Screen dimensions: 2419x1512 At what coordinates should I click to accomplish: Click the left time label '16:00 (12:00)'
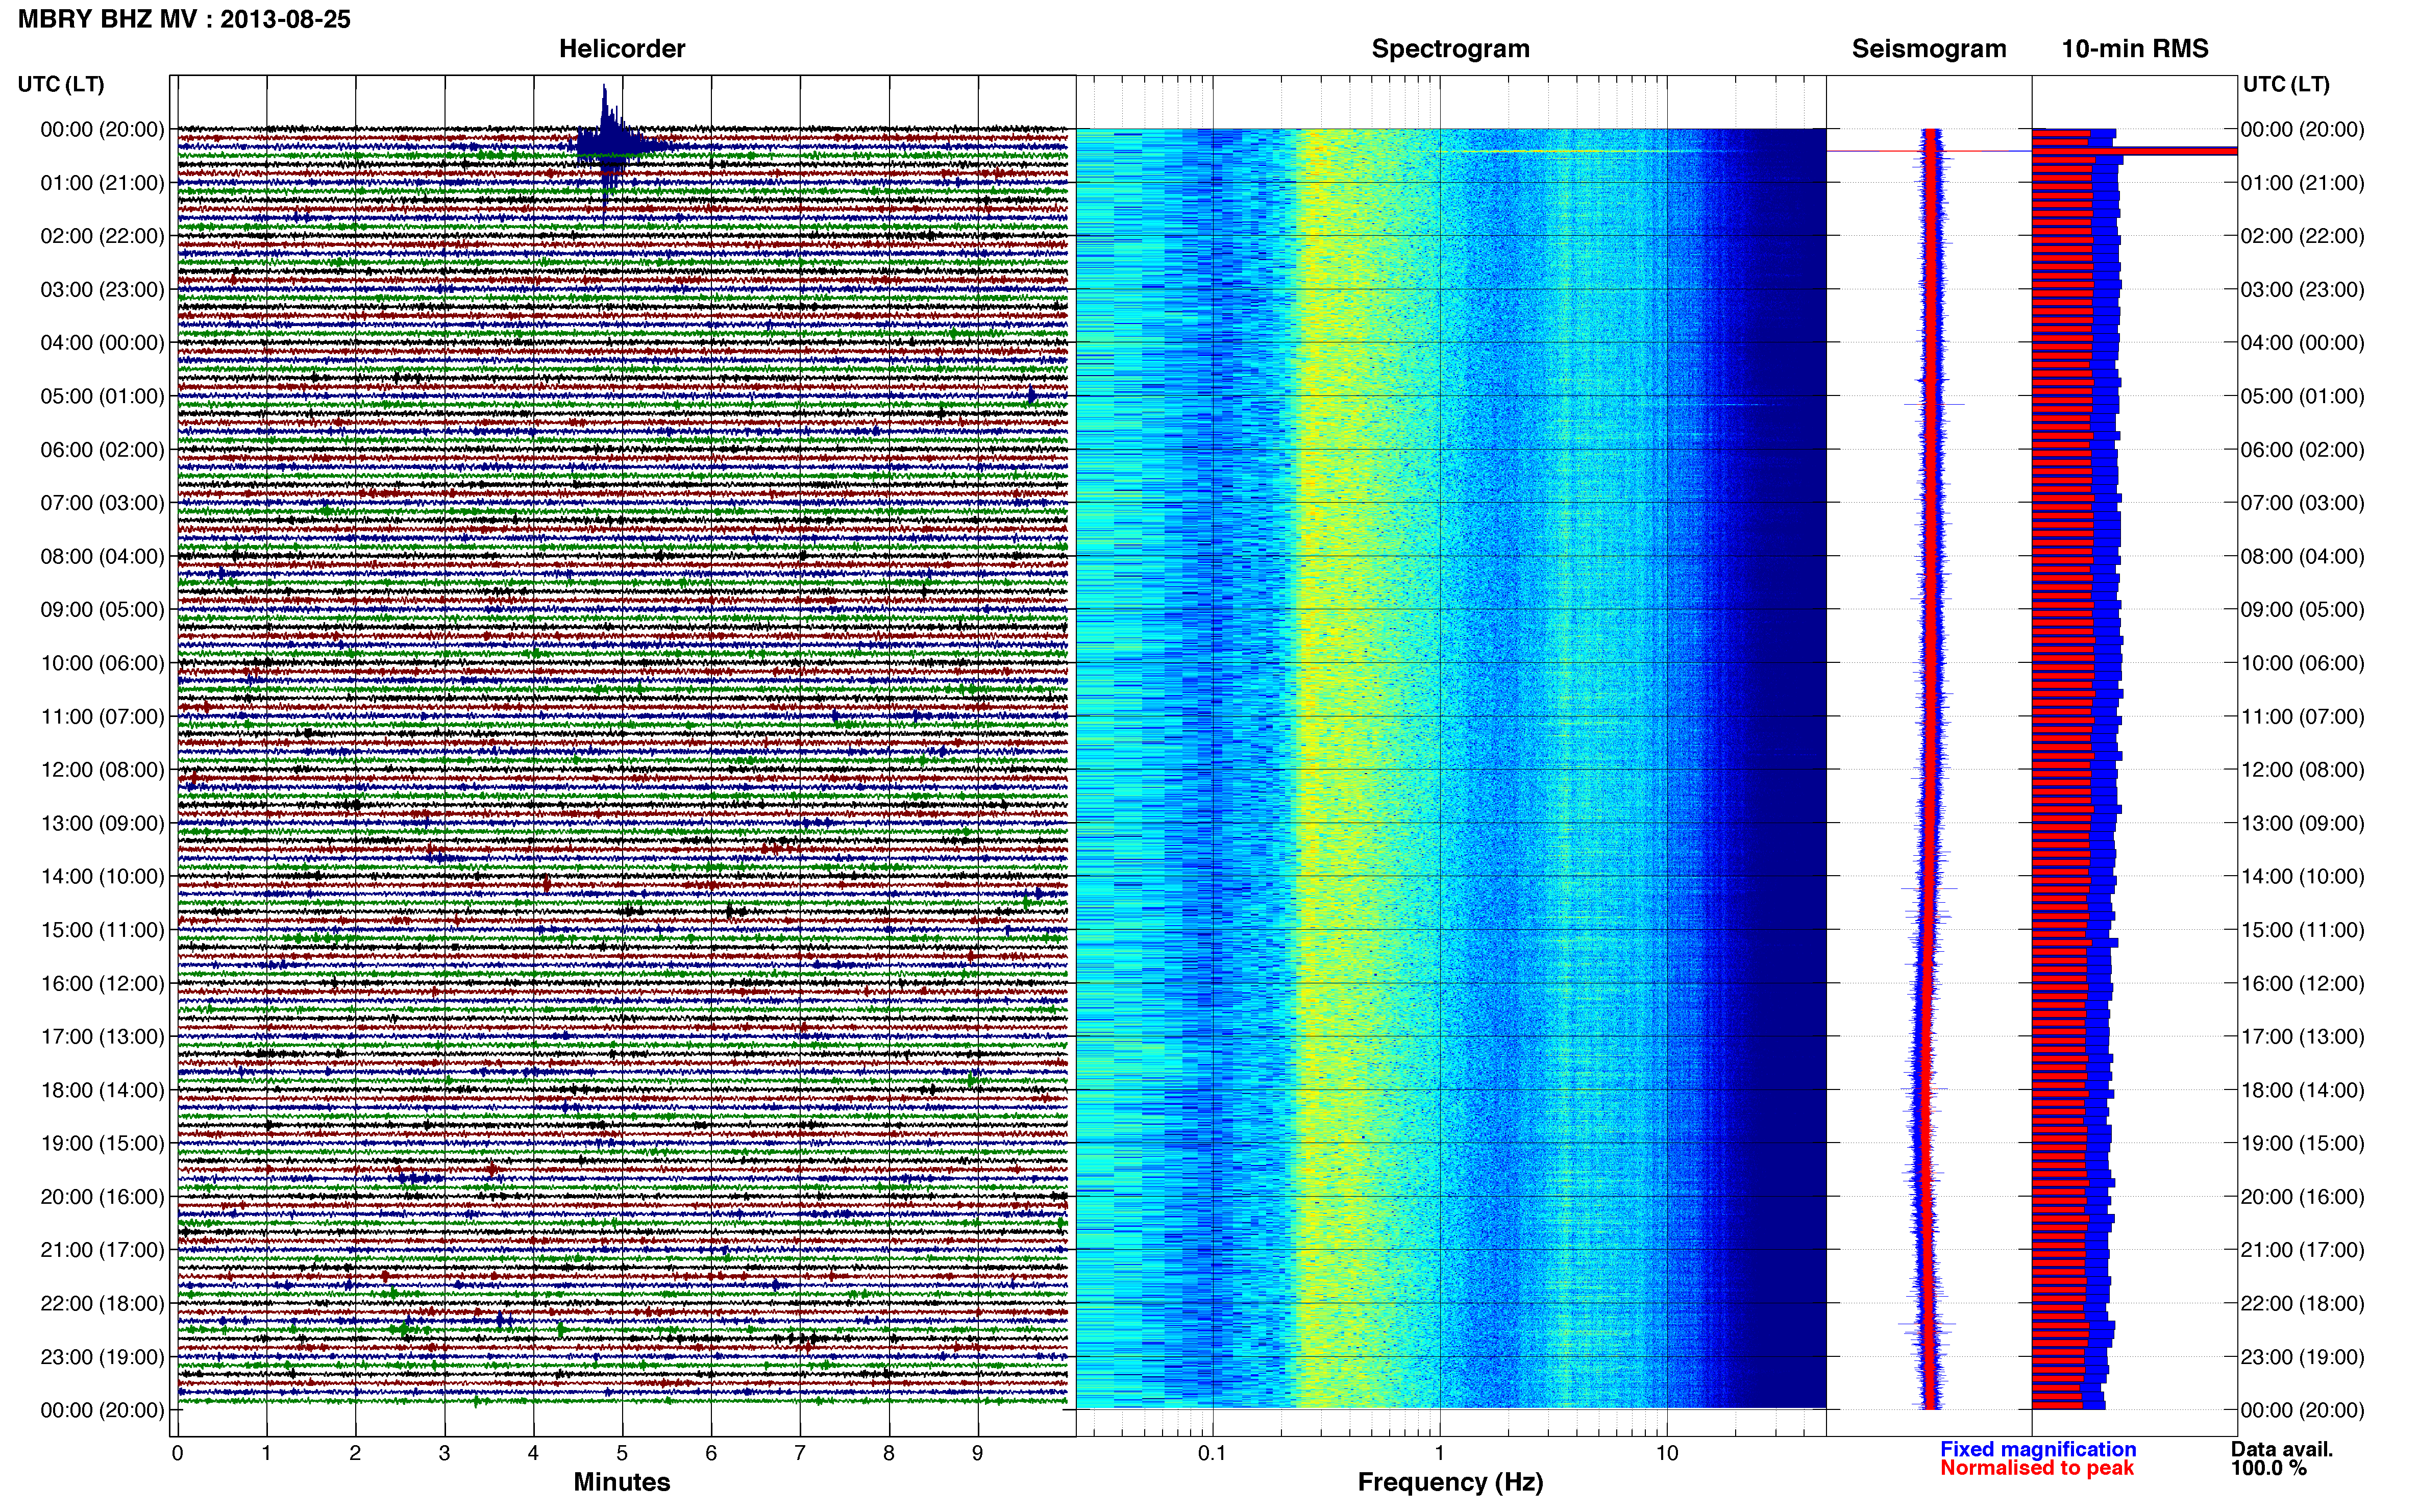102,983
